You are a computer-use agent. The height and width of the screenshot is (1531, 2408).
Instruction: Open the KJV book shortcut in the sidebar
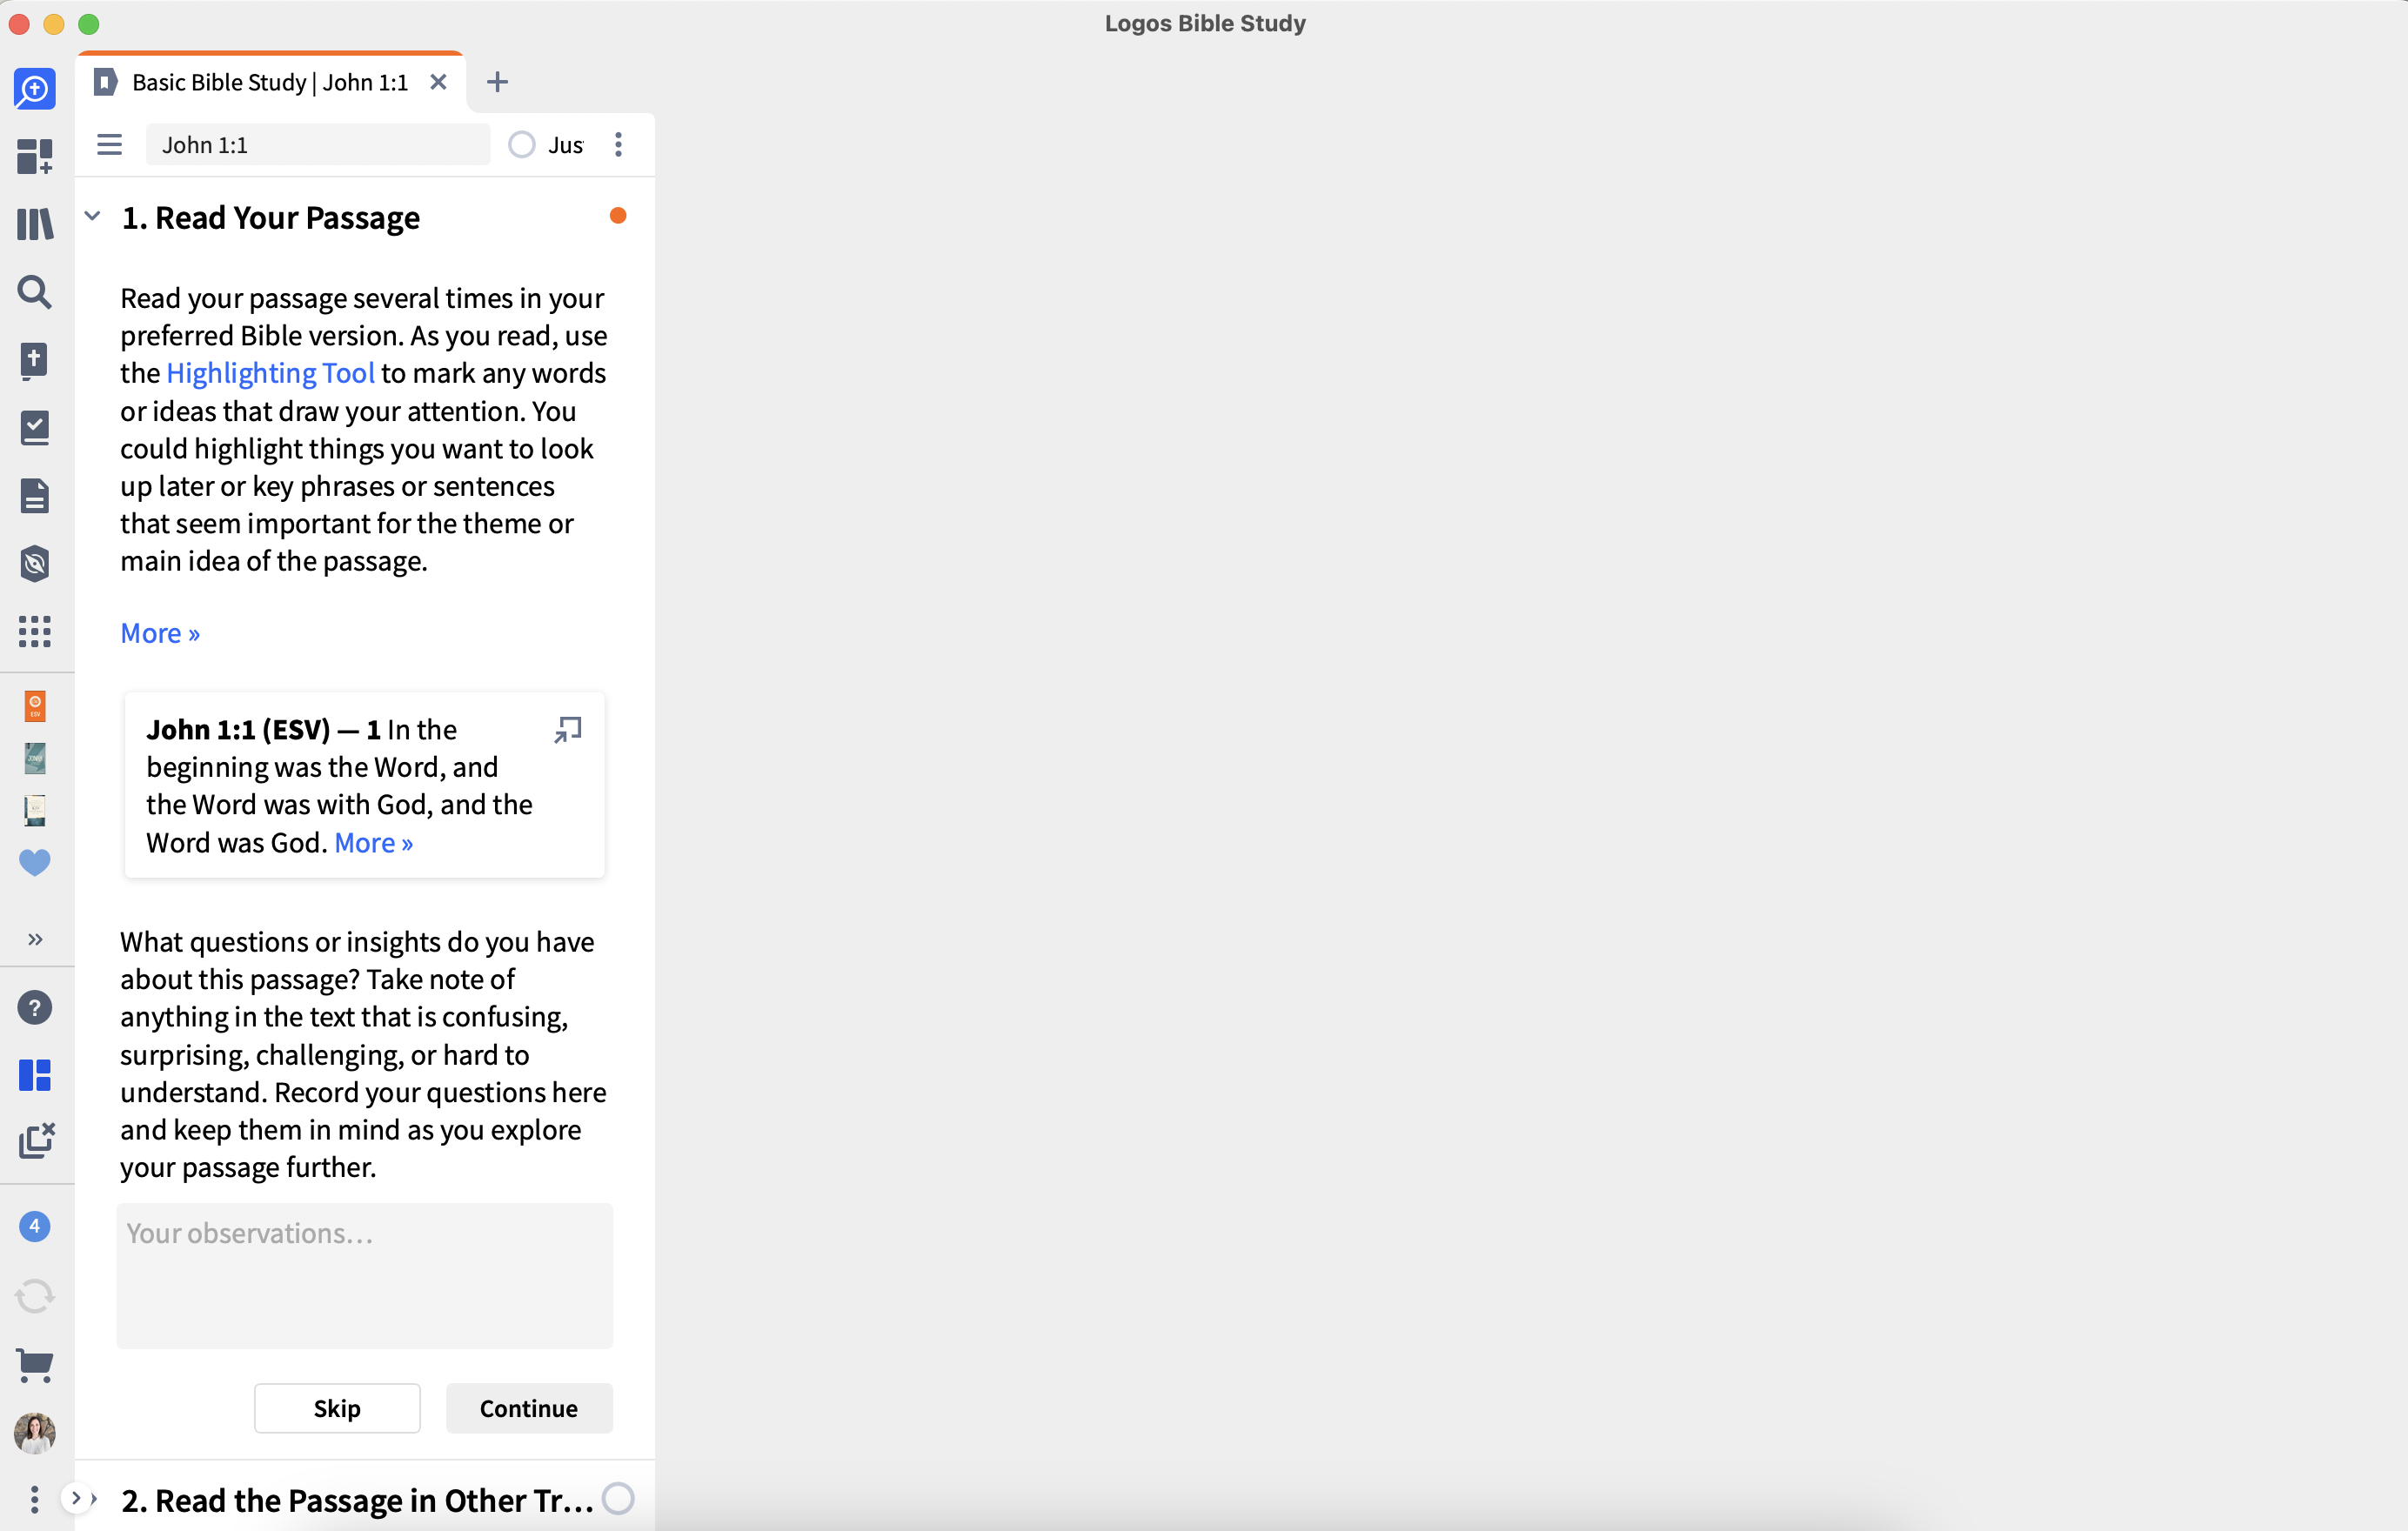point(35,810)
